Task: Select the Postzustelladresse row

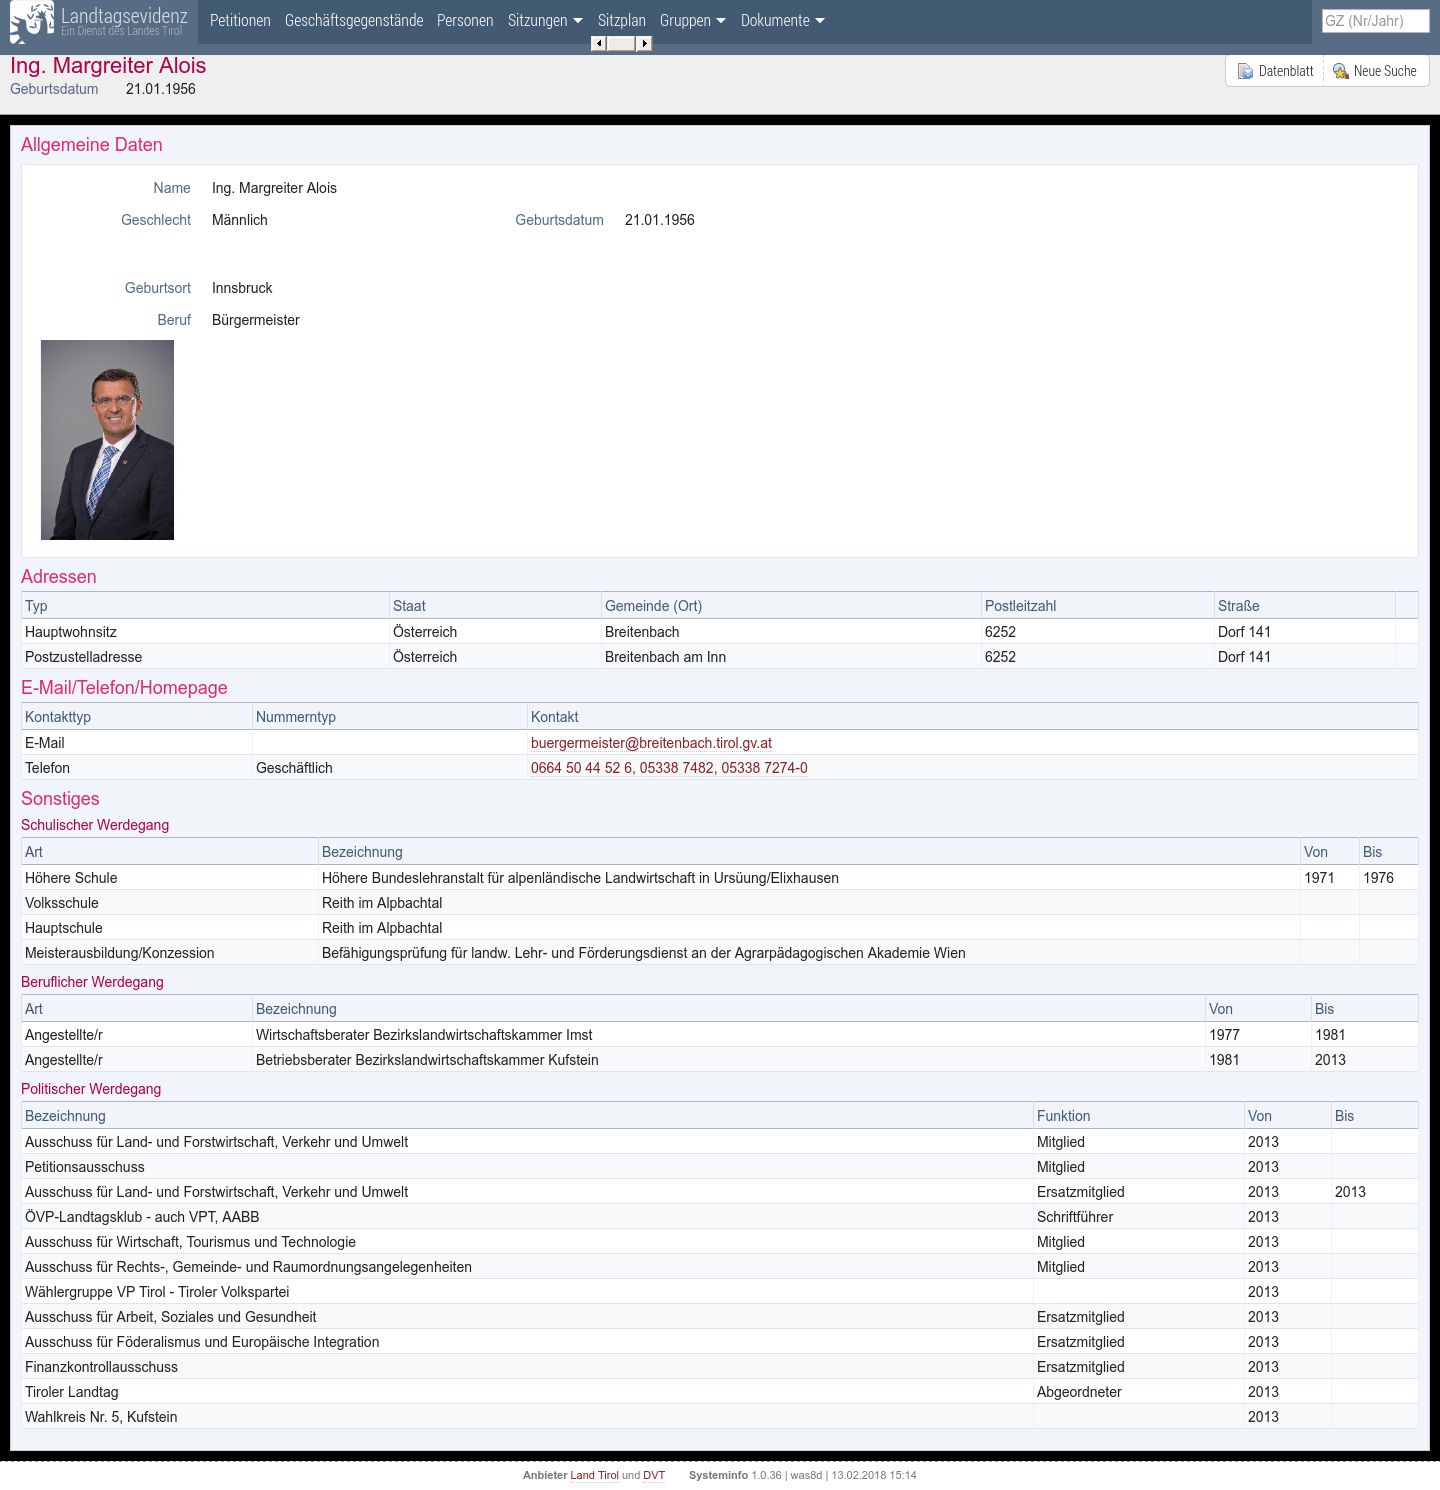Action: (719, 657)
